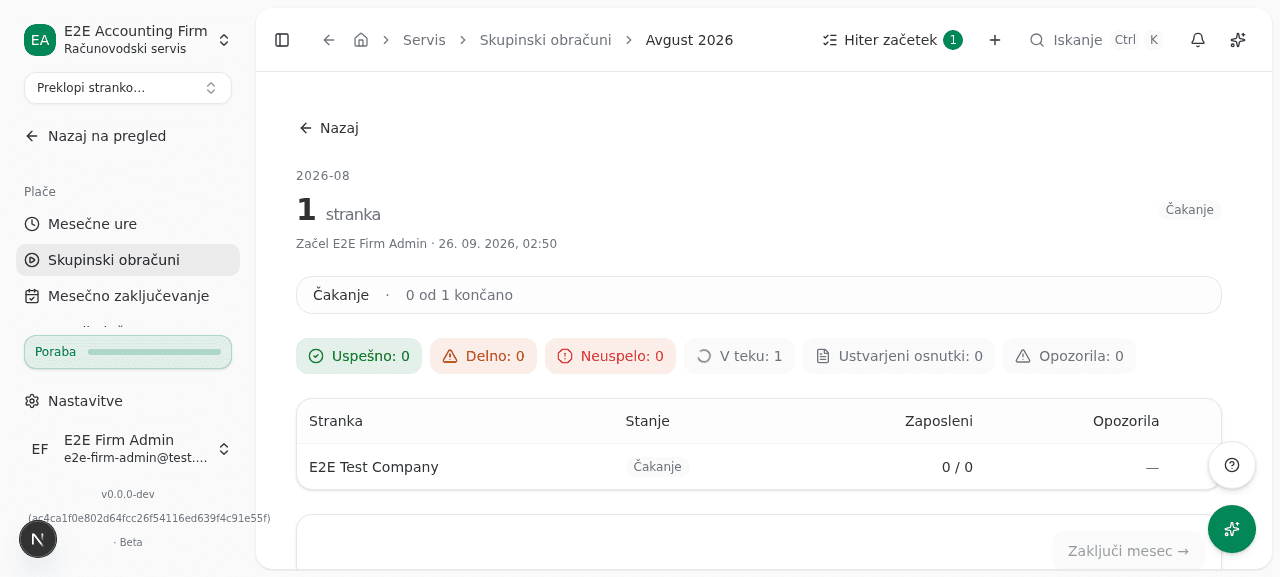This screenshot has height=577, width=1280.
Task: Click the EF user avatar
Action: tap(40, 449)
